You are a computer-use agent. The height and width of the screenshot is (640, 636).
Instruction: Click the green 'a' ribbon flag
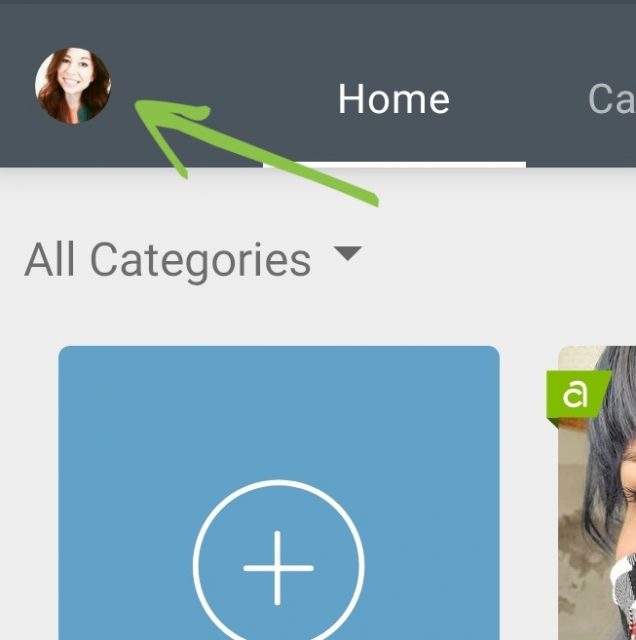tap(578, 396)
